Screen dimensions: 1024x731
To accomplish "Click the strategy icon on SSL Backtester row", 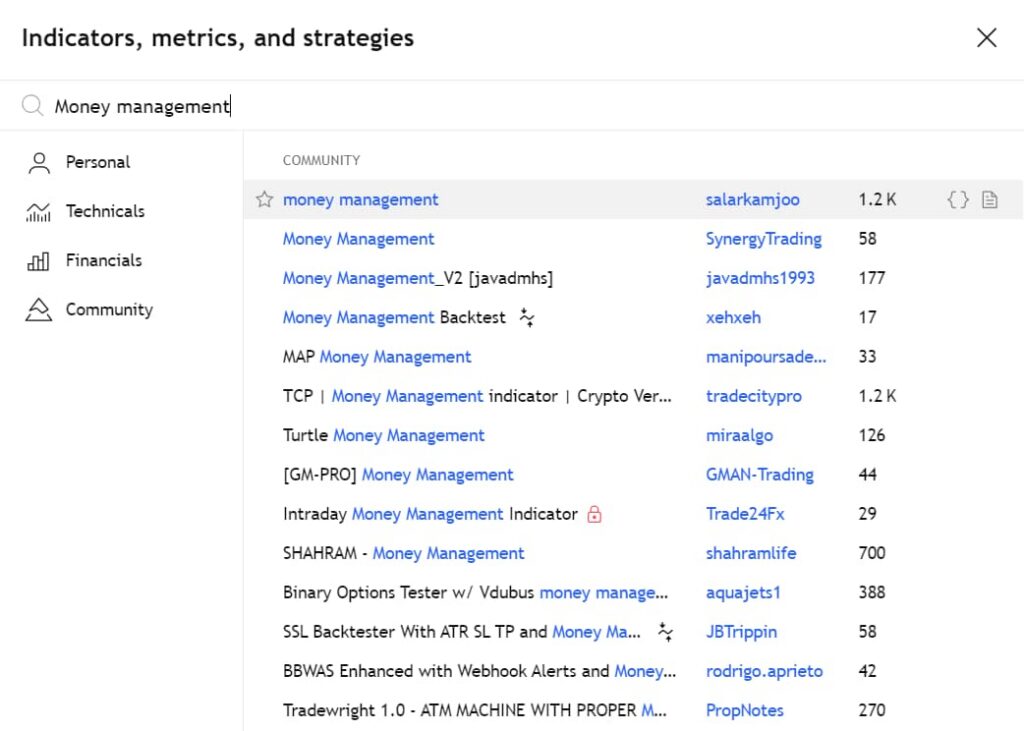I will click(665, 632).
